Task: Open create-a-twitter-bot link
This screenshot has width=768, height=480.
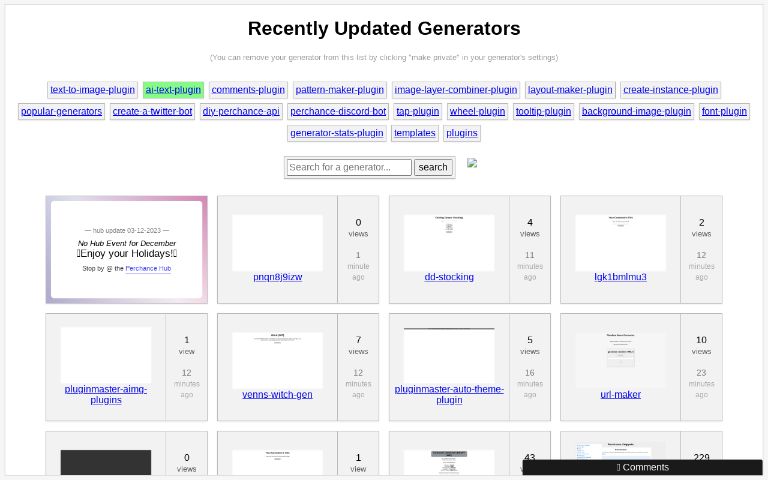Action: [x=152, y=111]
